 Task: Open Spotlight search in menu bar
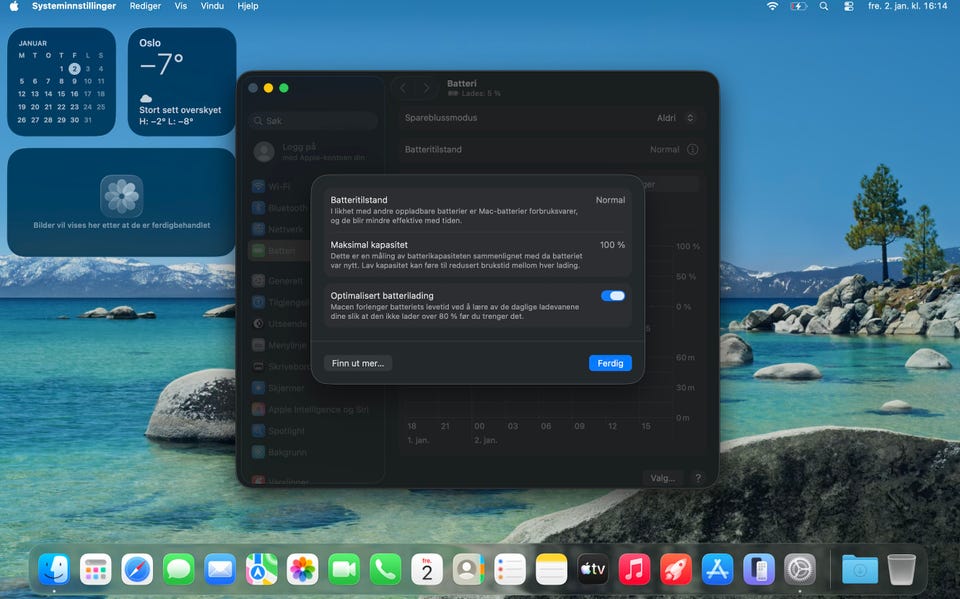823,6
